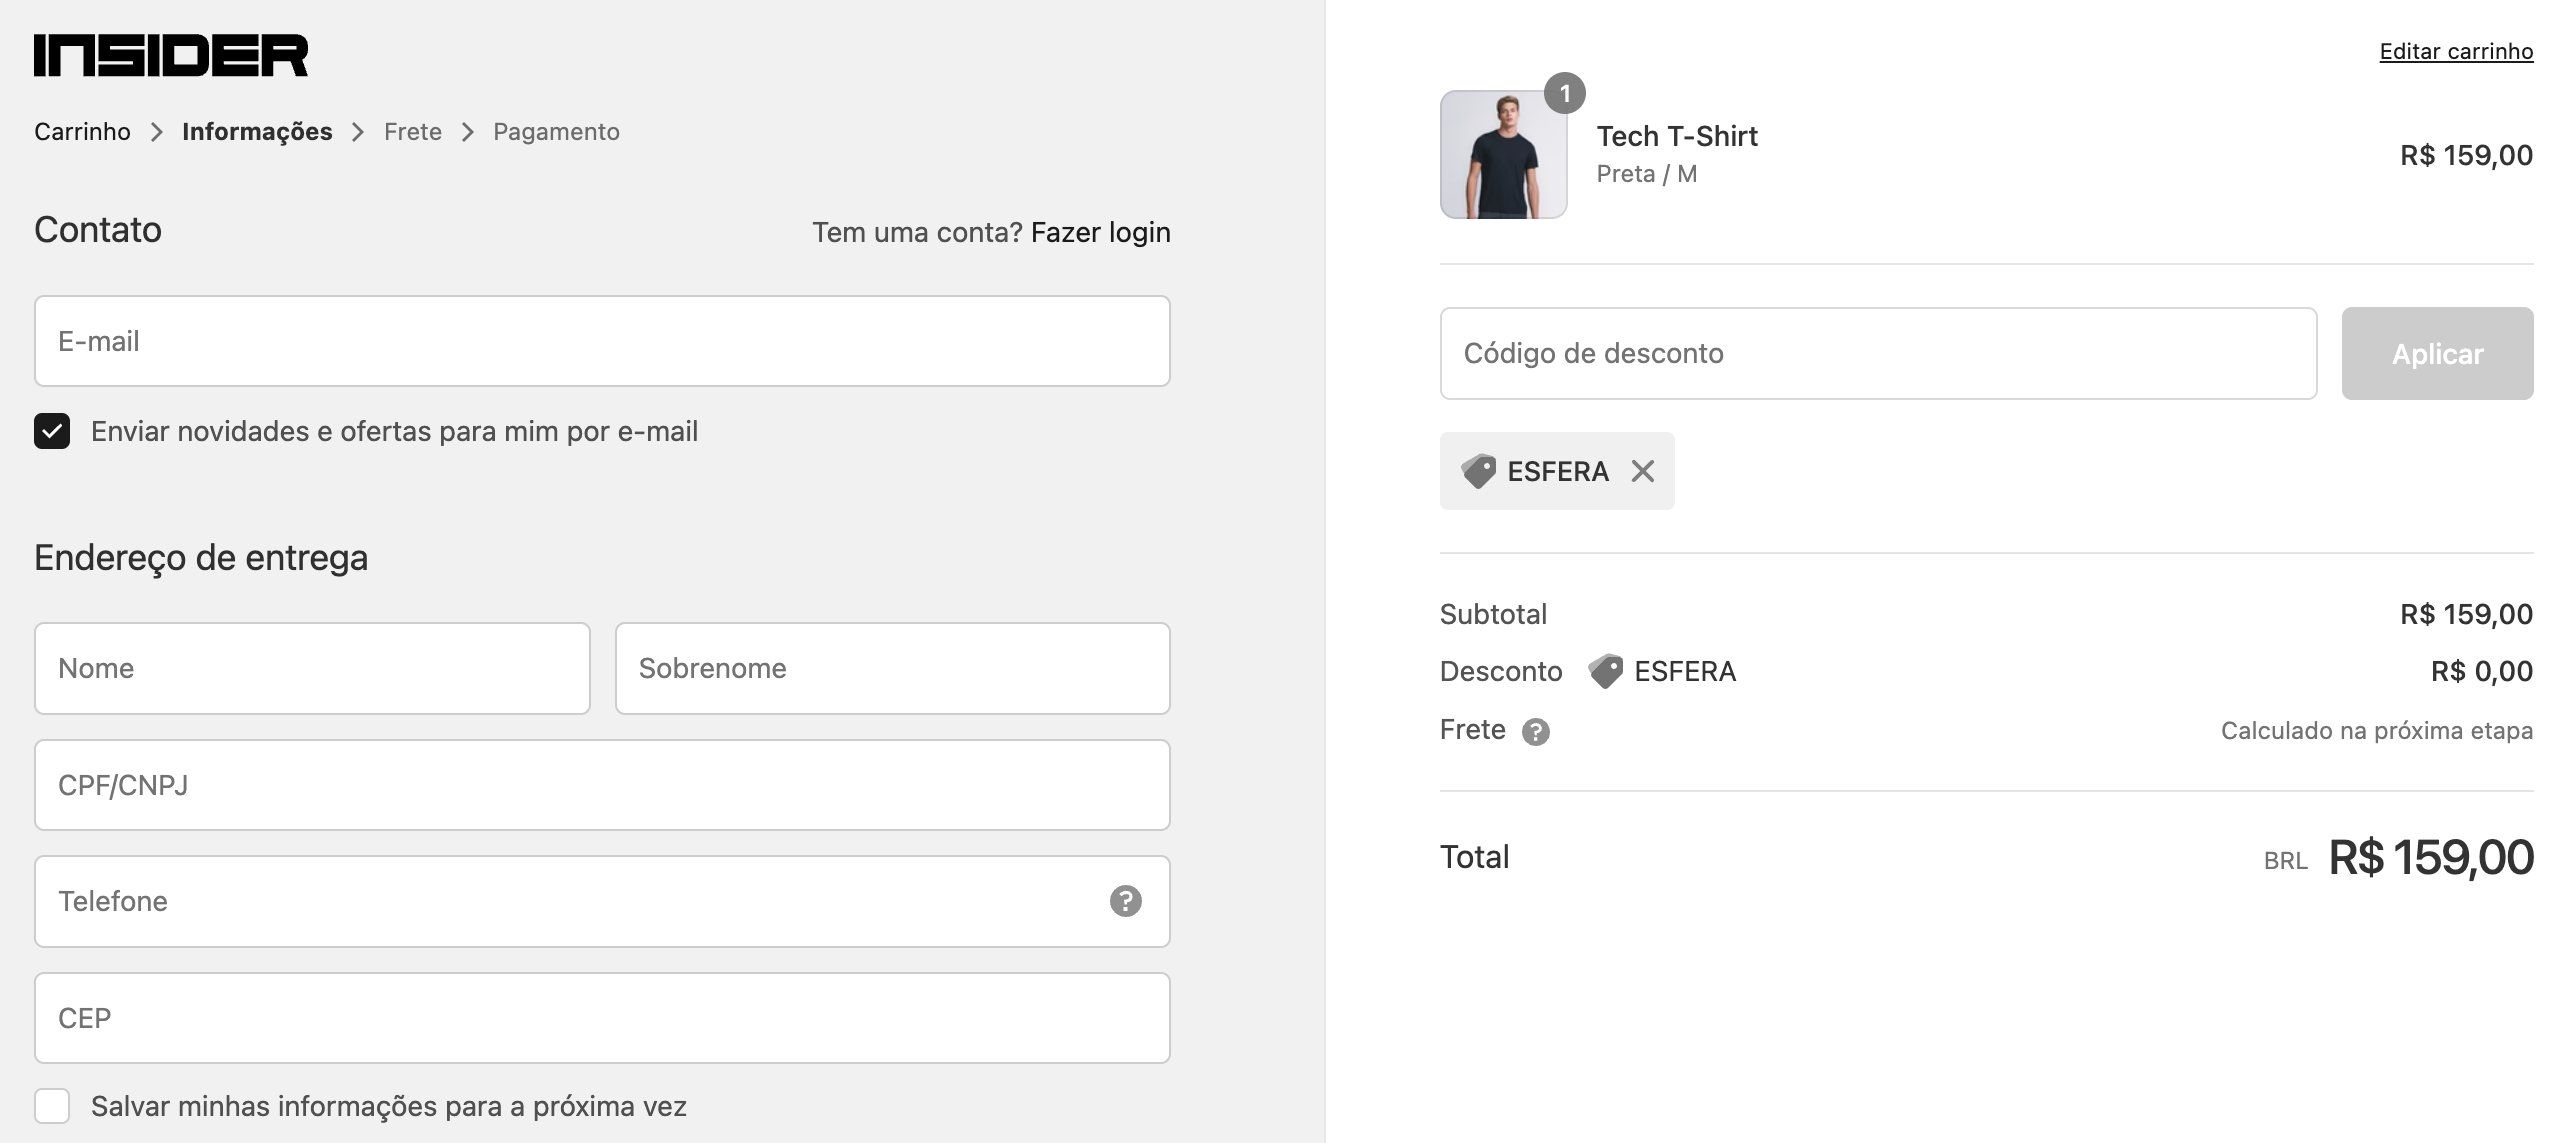This screenshot has width=2573, height=1143.
Task: Click into the CPF/CNPJ field
Action: (602, 785)
